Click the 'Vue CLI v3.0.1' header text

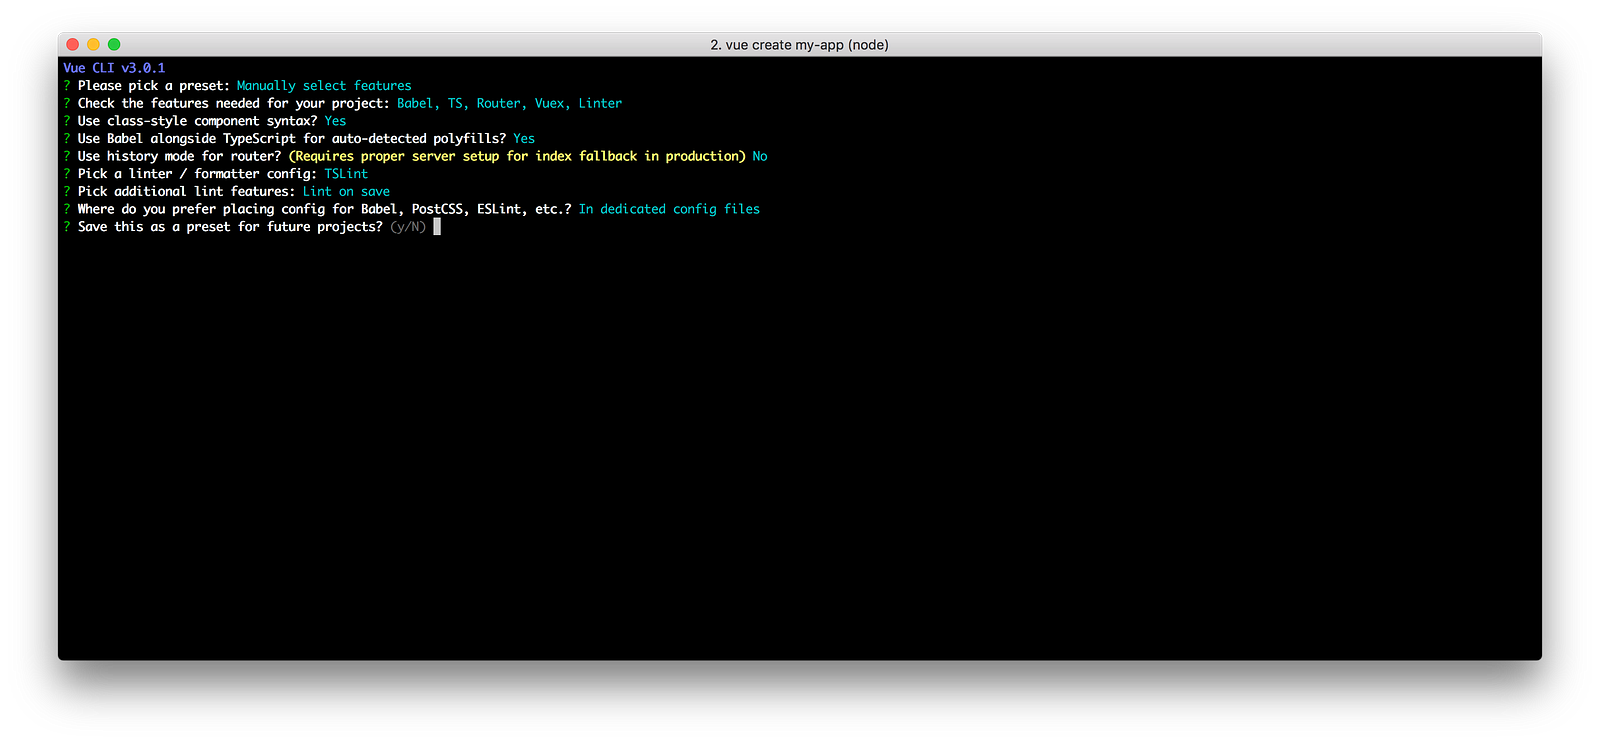click(x=114, y=68)
